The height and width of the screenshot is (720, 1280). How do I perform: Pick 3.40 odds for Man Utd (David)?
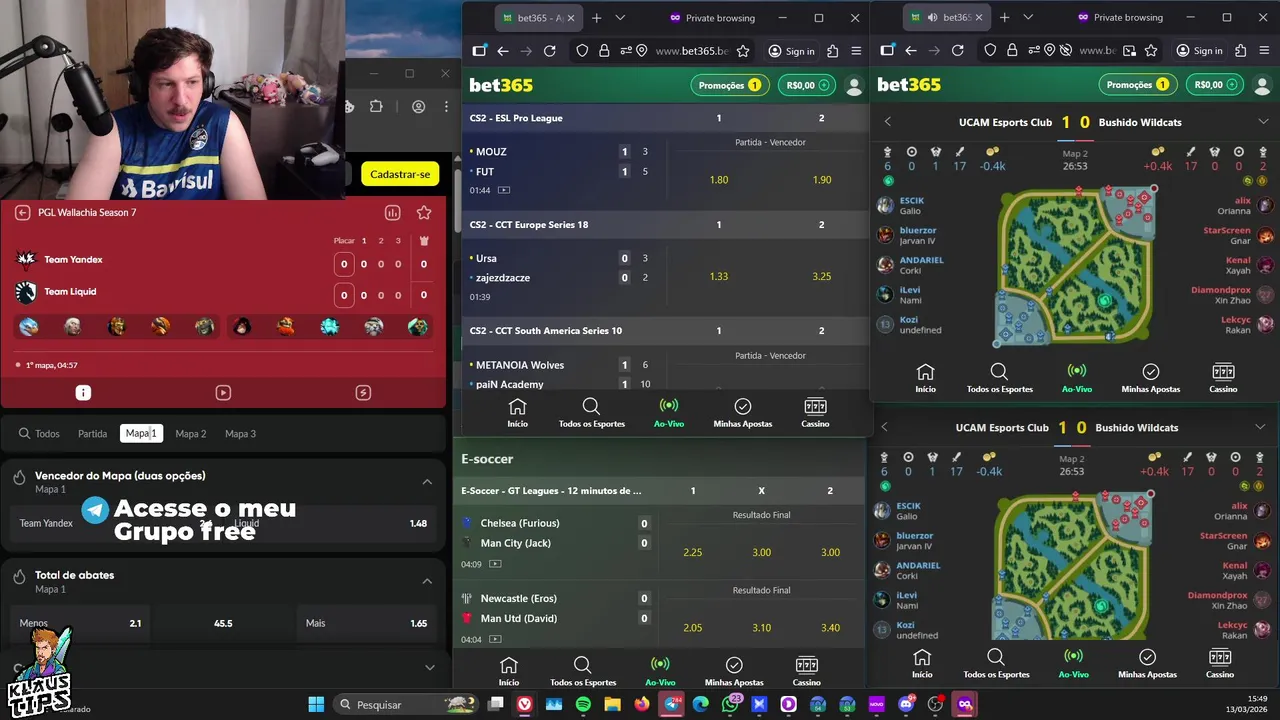tap(830, 628)
